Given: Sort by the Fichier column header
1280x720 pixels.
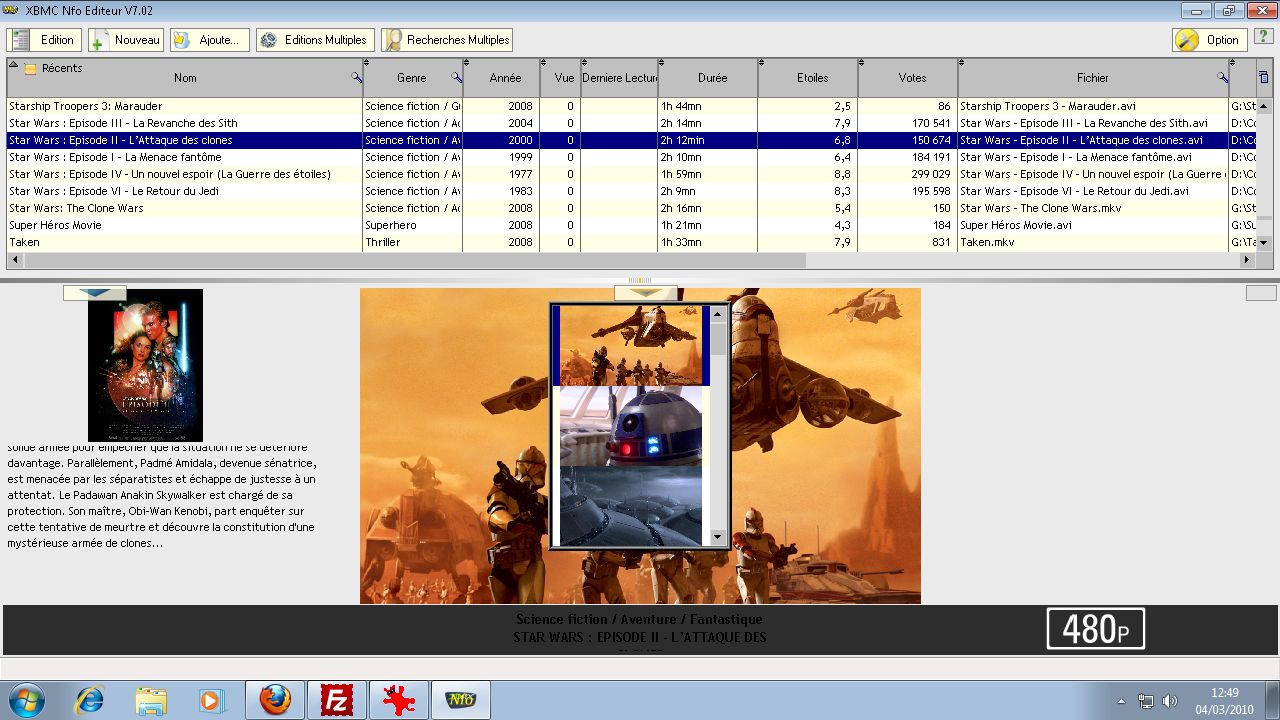Looking at the screenshot, I should coord(1093,78).
